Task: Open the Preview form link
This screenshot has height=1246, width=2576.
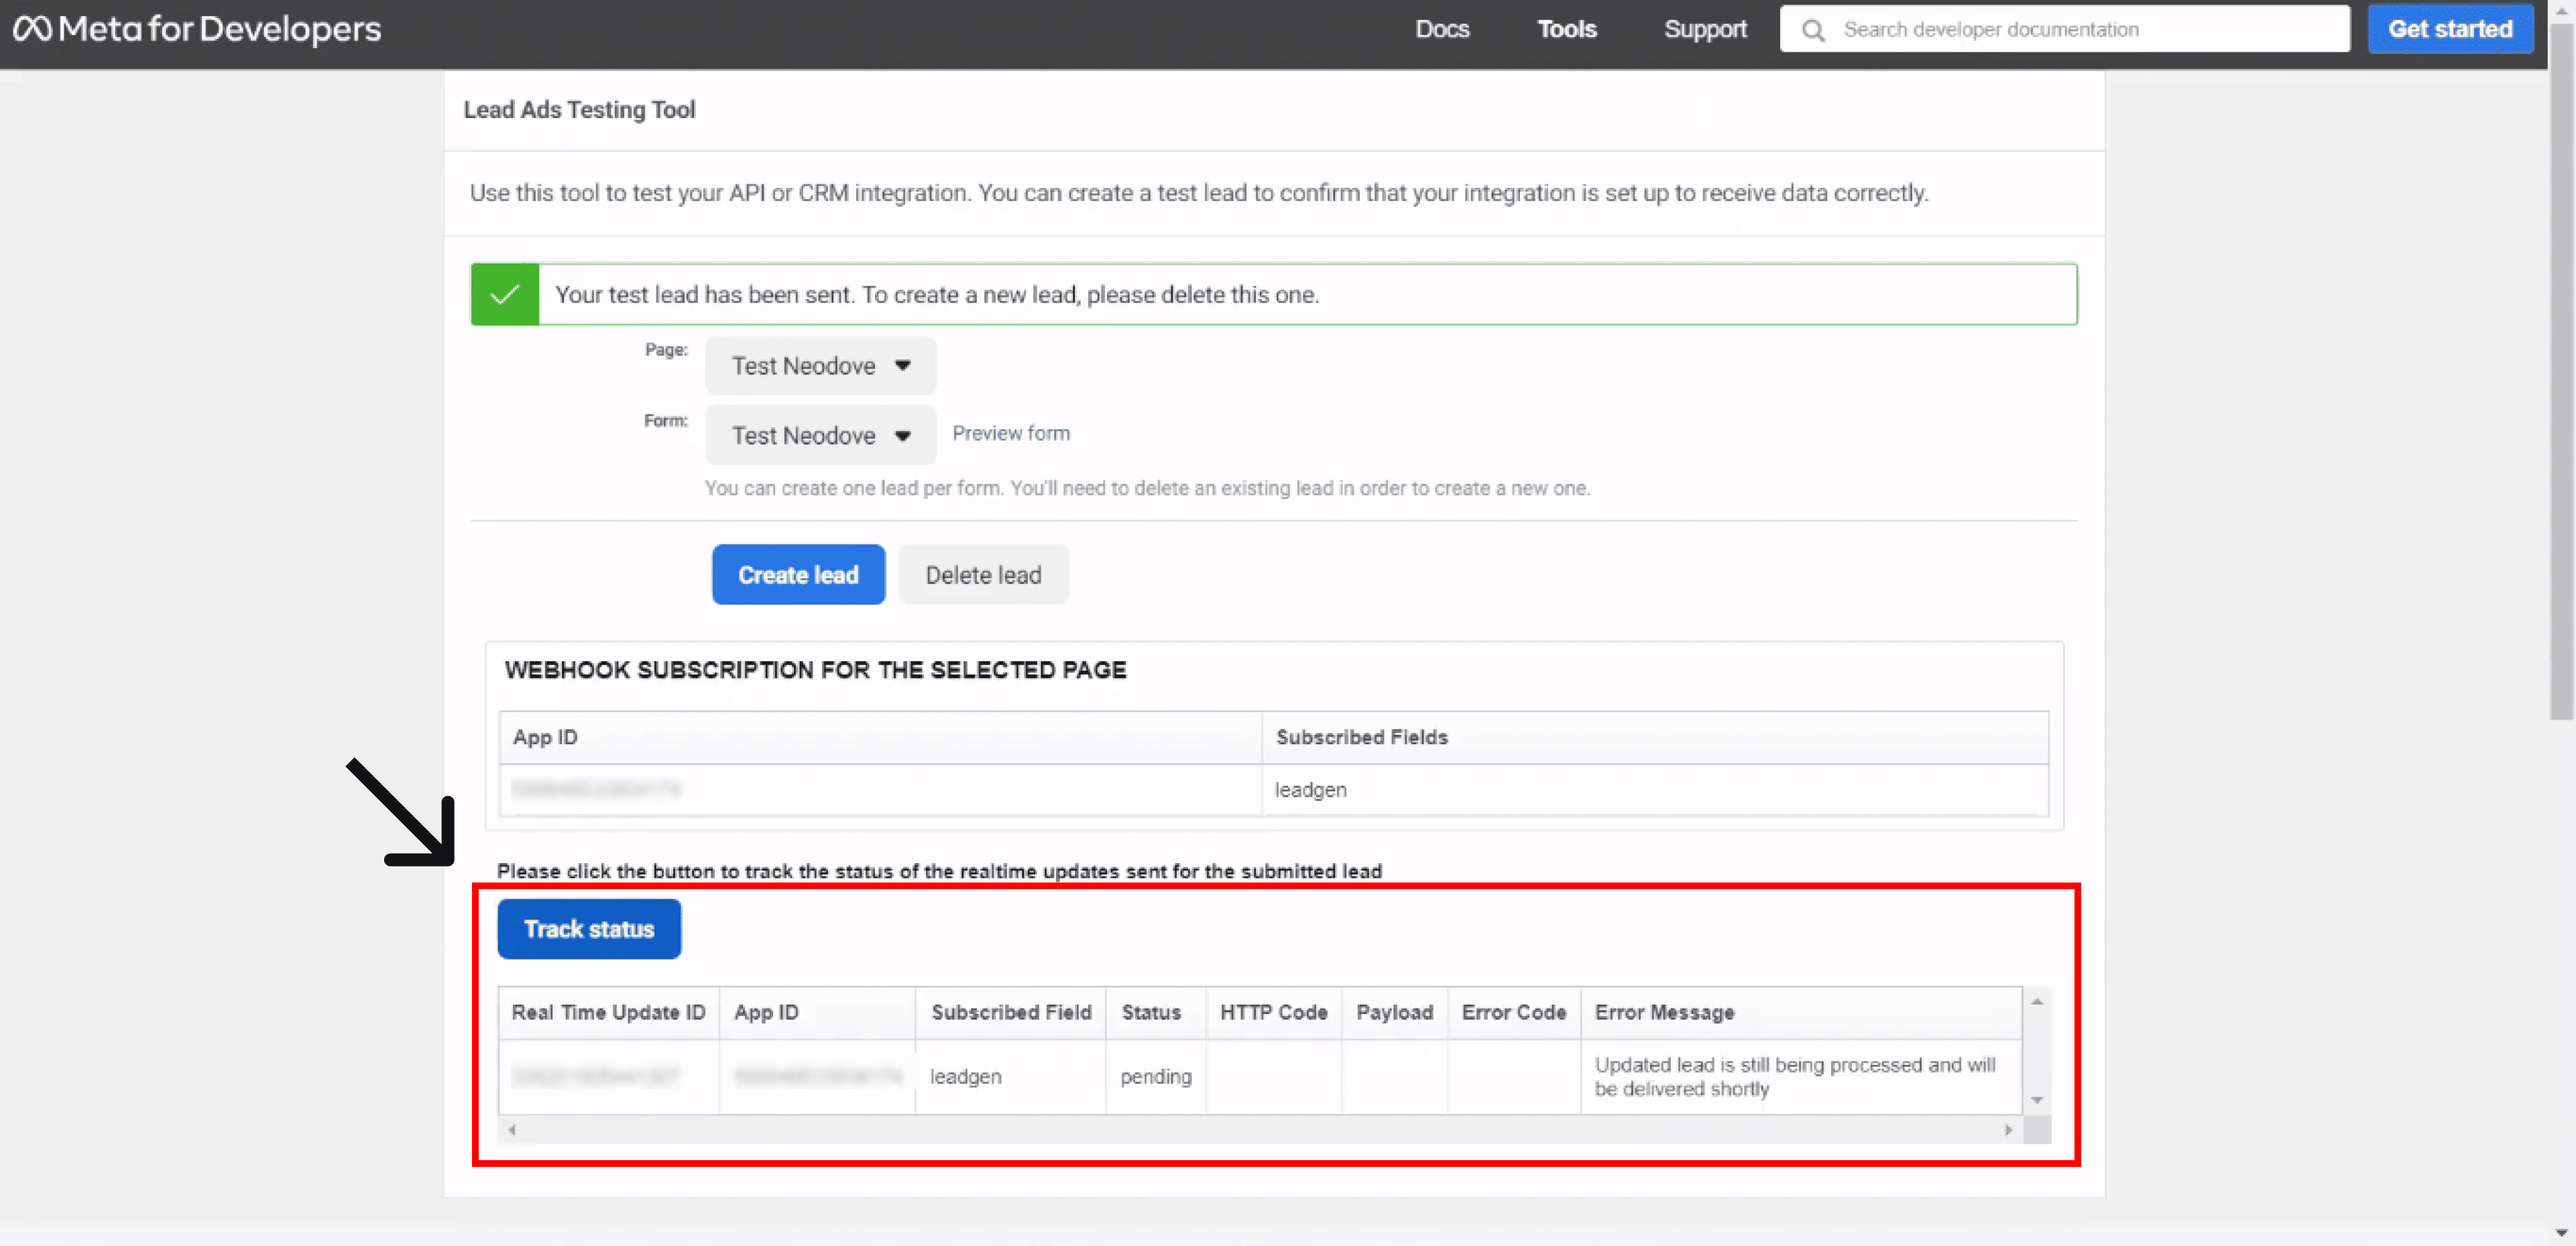Action: pyautogui.click(x=1011, y=432)
